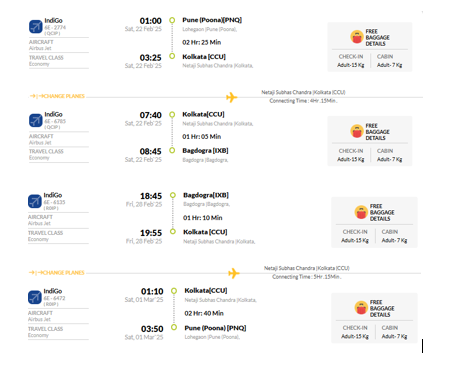Viewport: 465px width, 380px height.
Task: Select the Pune (Poona)[PNQ] origin text
Action: [x=212, y=20]
